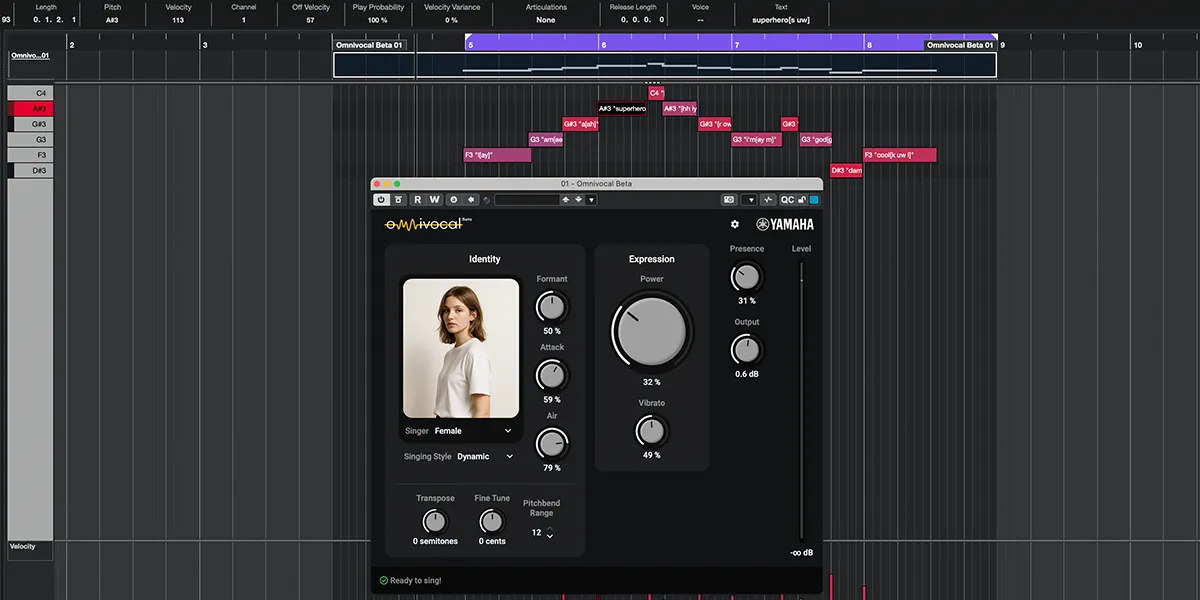Open the preset selection dropdown arrow
Viewport: 1200px width, 600px height.
[590, 199]
